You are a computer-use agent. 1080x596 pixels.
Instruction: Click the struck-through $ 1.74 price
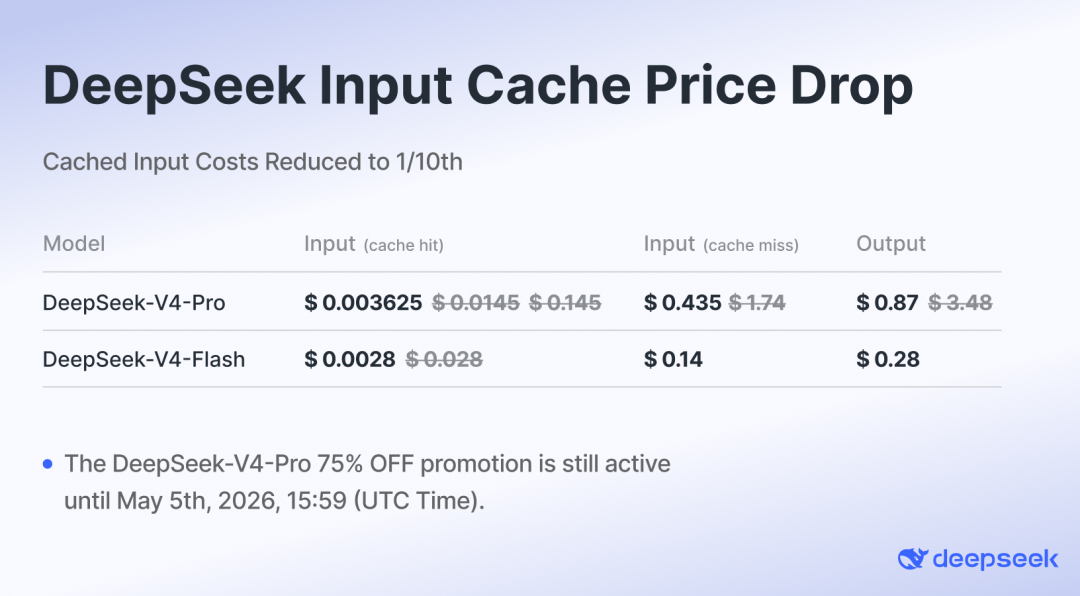point(757,303)
